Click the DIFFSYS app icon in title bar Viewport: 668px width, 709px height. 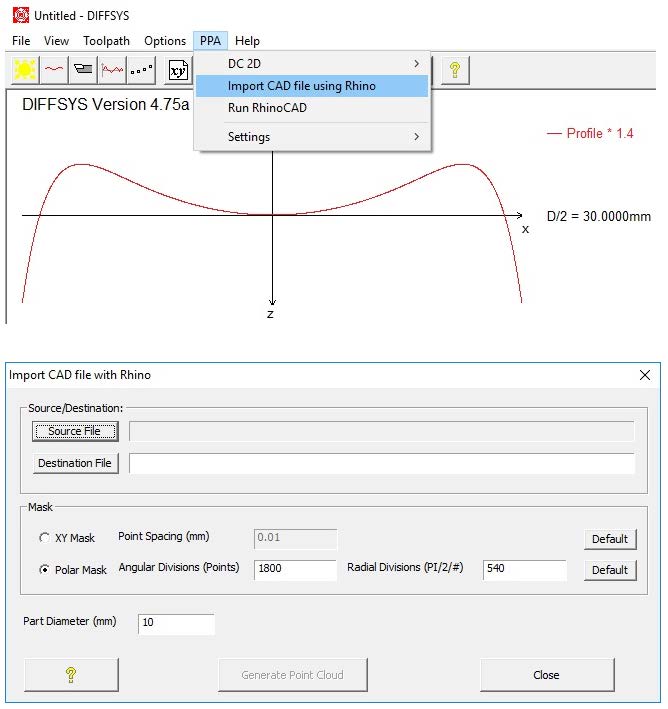coord(21,15)
